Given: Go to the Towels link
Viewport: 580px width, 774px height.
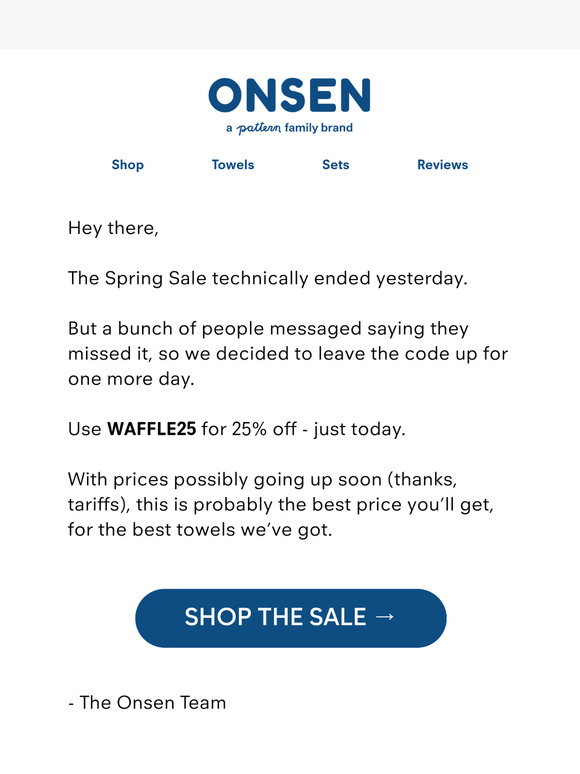Looking at the screenshot, I should [x=233, y=165].
